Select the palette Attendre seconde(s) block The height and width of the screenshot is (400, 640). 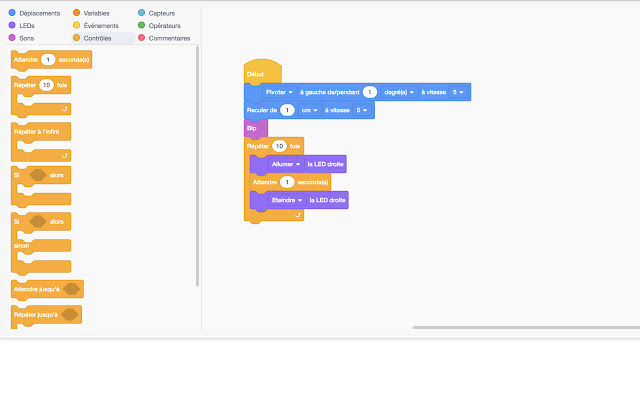[51, 60]
